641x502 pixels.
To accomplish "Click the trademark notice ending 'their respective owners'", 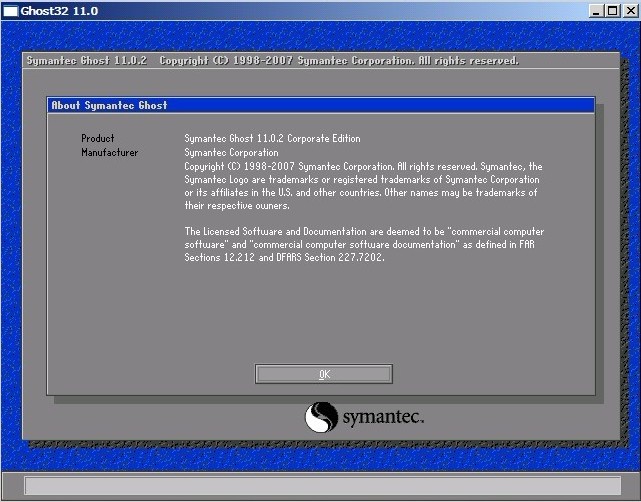I will (237, 205).
